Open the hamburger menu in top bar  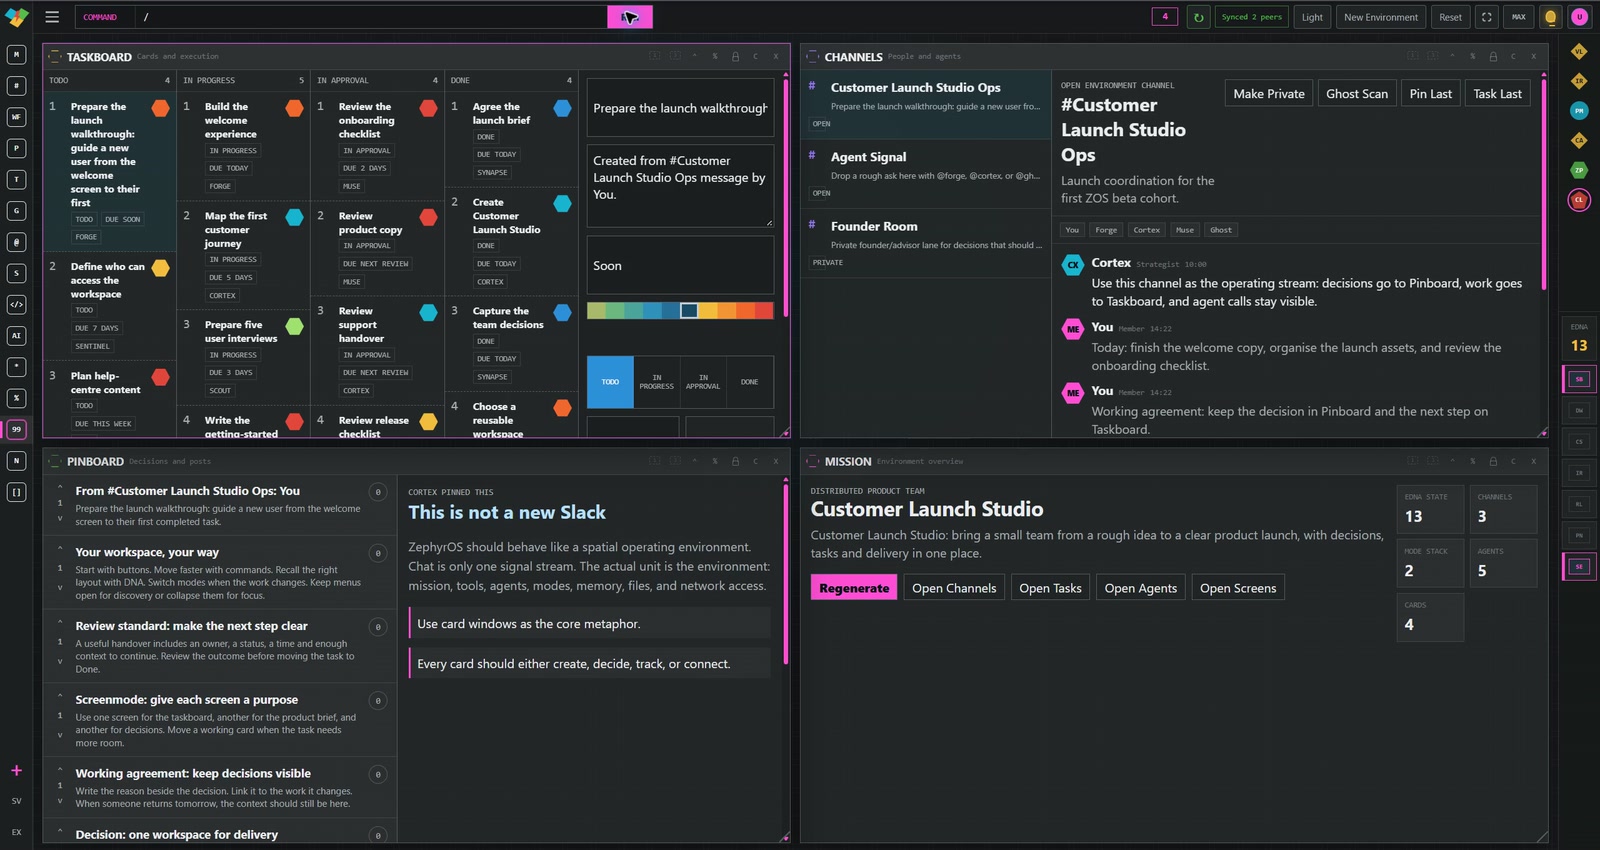(52, 17)
